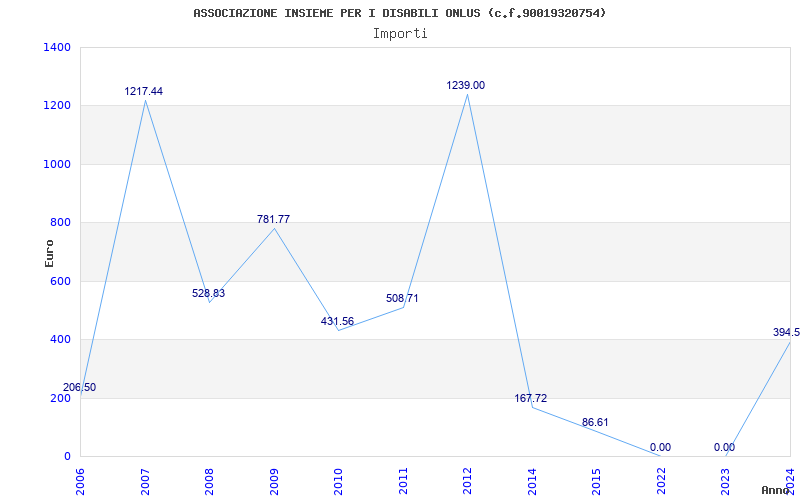Click the 2014 x-axis year
The width and height of the screenshot is (800, 500).
[532, 481]
